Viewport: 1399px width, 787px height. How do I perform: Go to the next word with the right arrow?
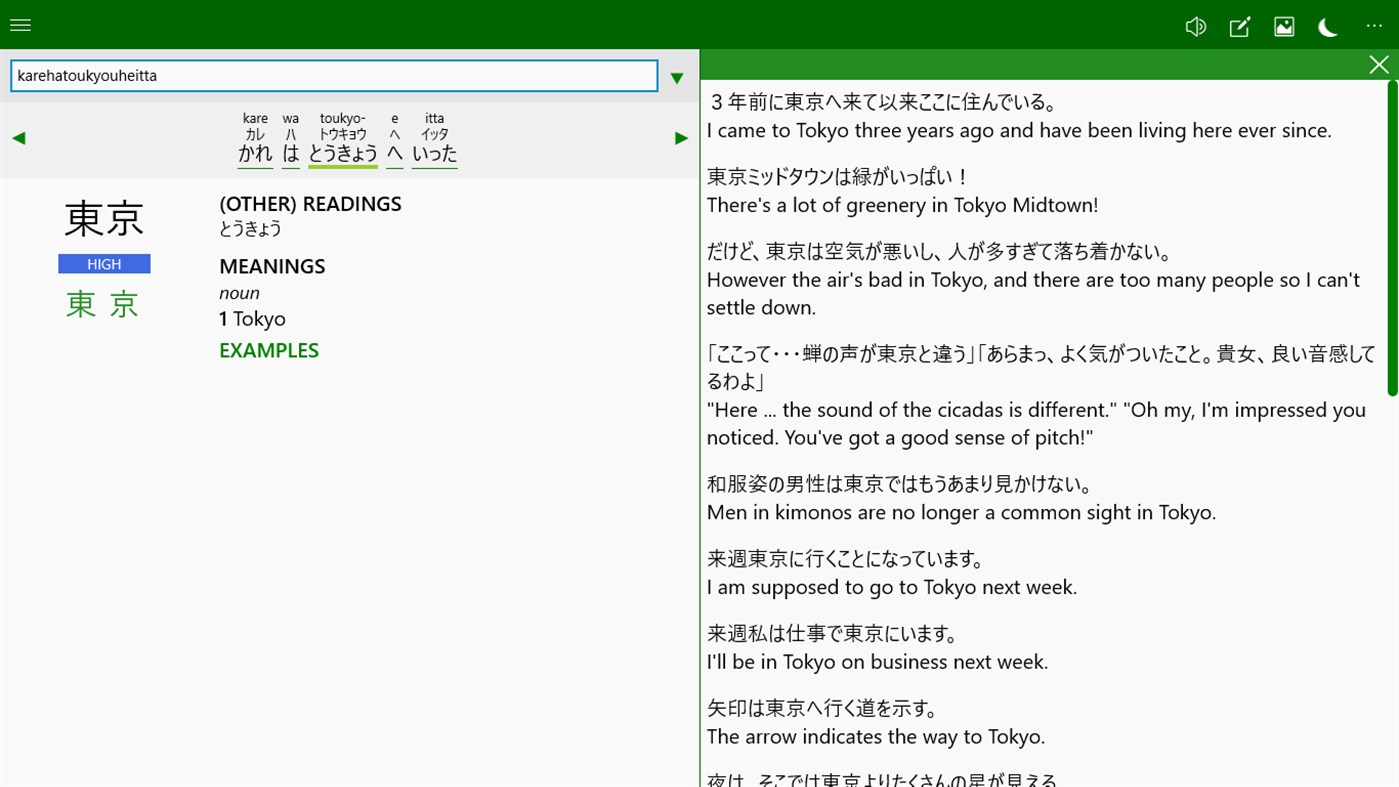click(681, 137)
